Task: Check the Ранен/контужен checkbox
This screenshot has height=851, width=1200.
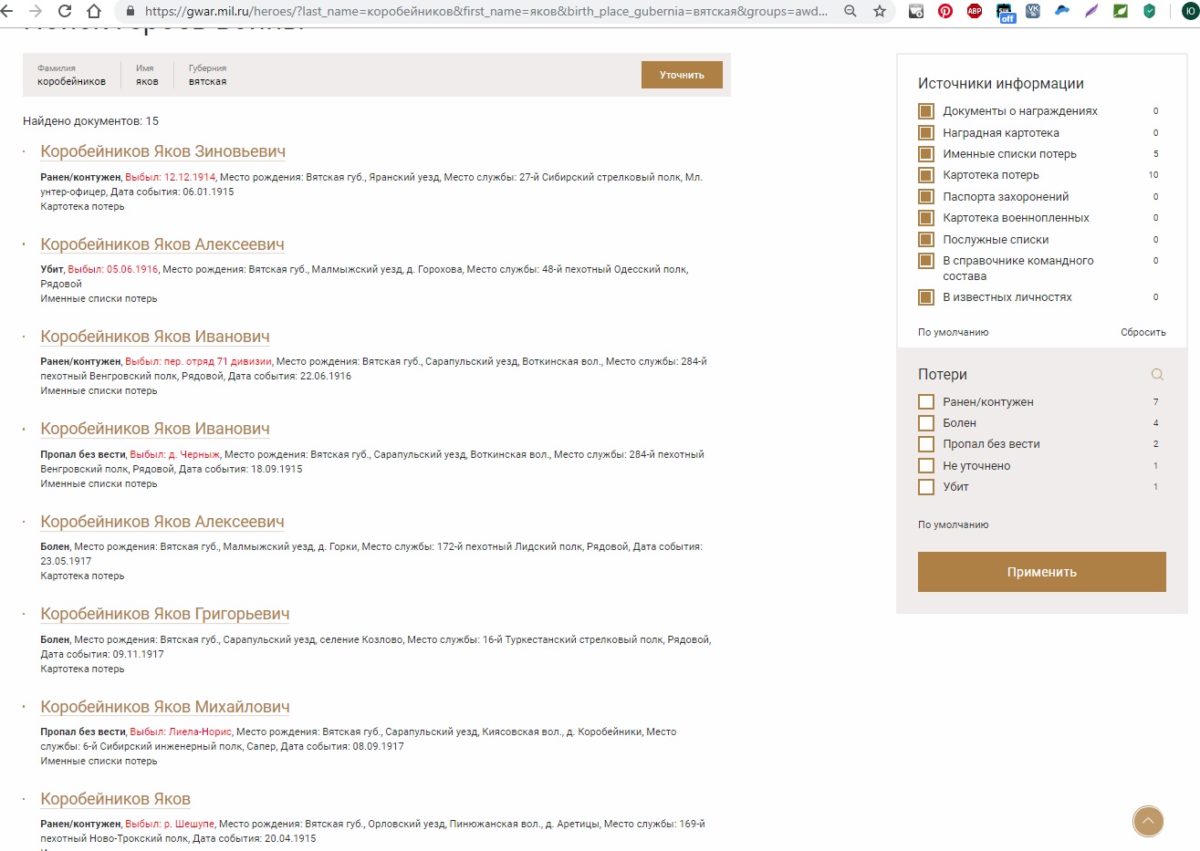Action: [x=926, y=402]
